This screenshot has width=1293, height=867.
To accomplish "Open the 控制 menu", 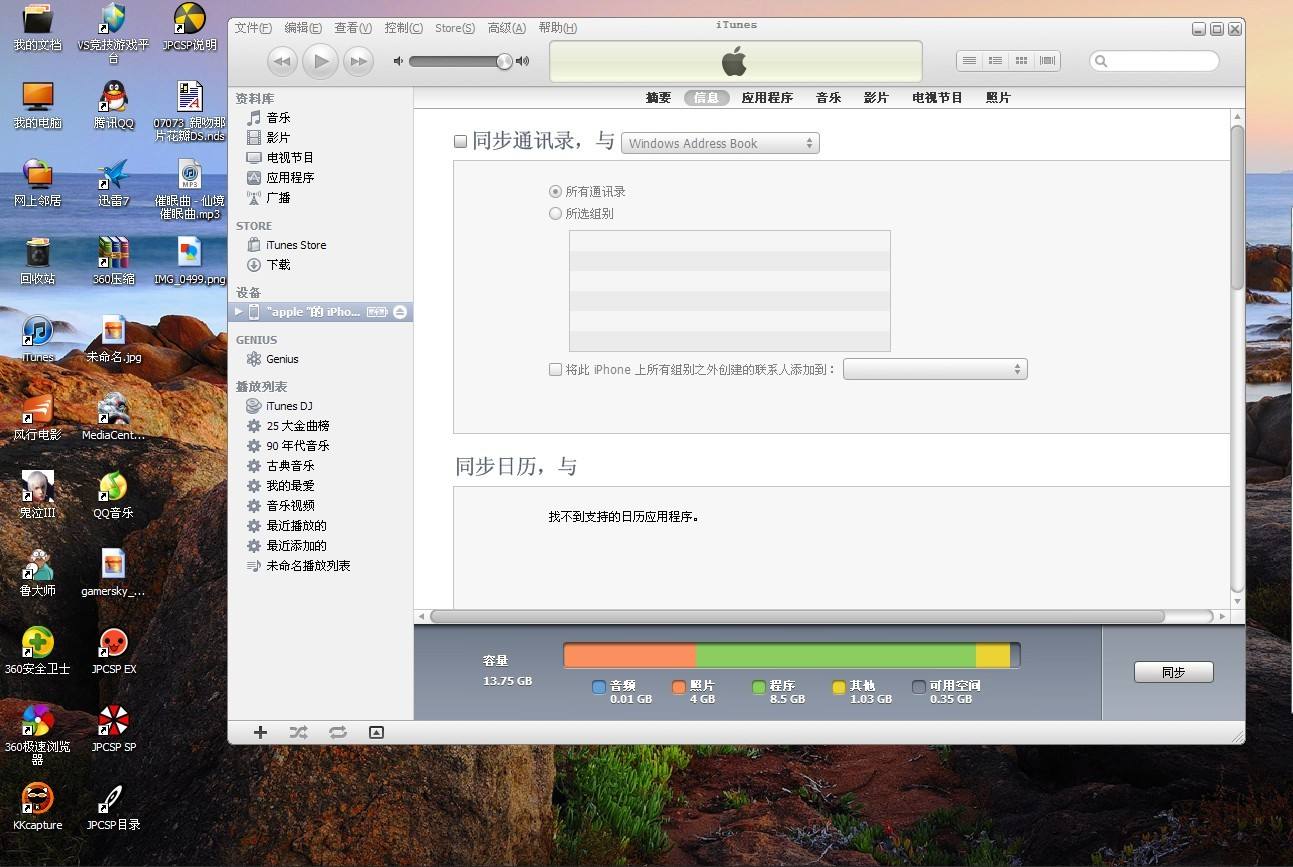I will click(x=403, y=28).
